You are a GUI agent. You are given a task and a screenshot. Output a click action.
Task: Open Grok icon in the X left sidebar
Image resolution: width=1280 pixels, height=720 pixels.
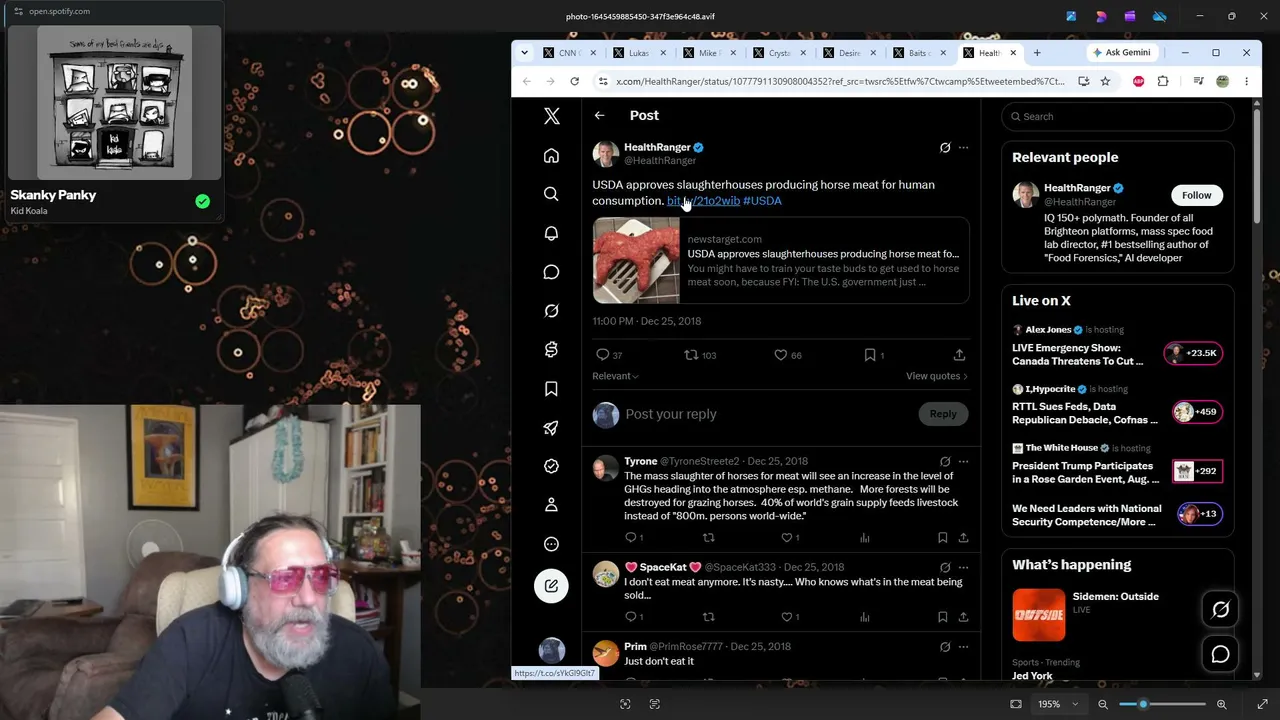(551, 311)
